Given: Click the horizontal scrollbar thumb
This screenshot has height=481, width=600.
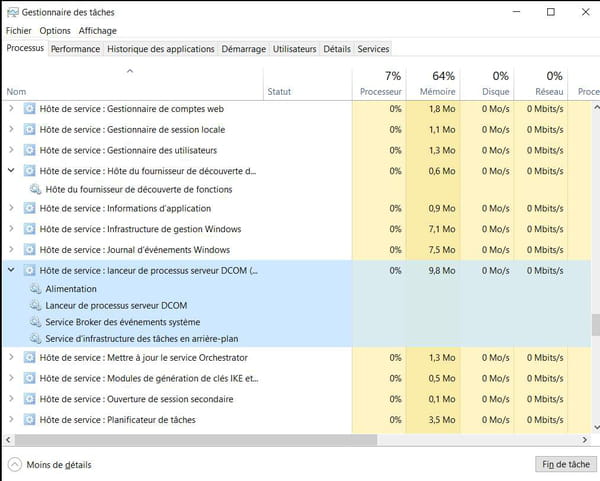Looking at the screenshot, I should [195, 440].
